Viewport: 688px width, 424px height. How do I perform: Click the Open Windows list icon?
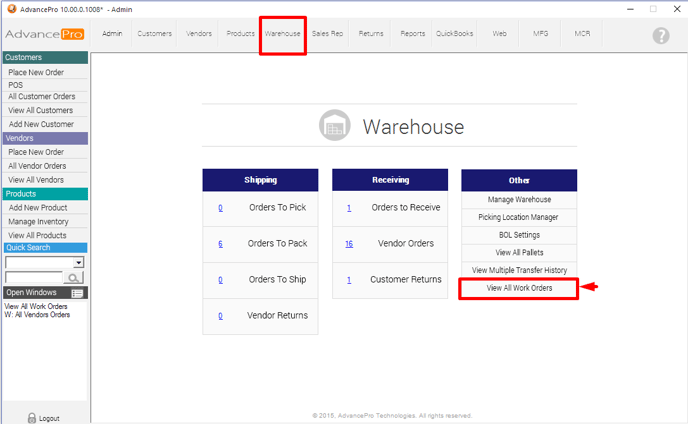click(x=78, y=293)
